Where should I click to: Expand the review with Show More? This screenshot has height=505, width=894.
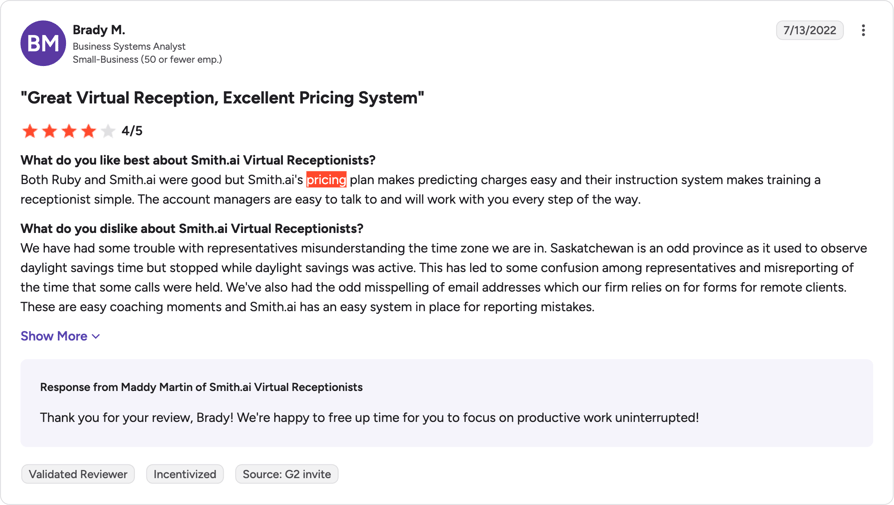click(x=60, y=336)
